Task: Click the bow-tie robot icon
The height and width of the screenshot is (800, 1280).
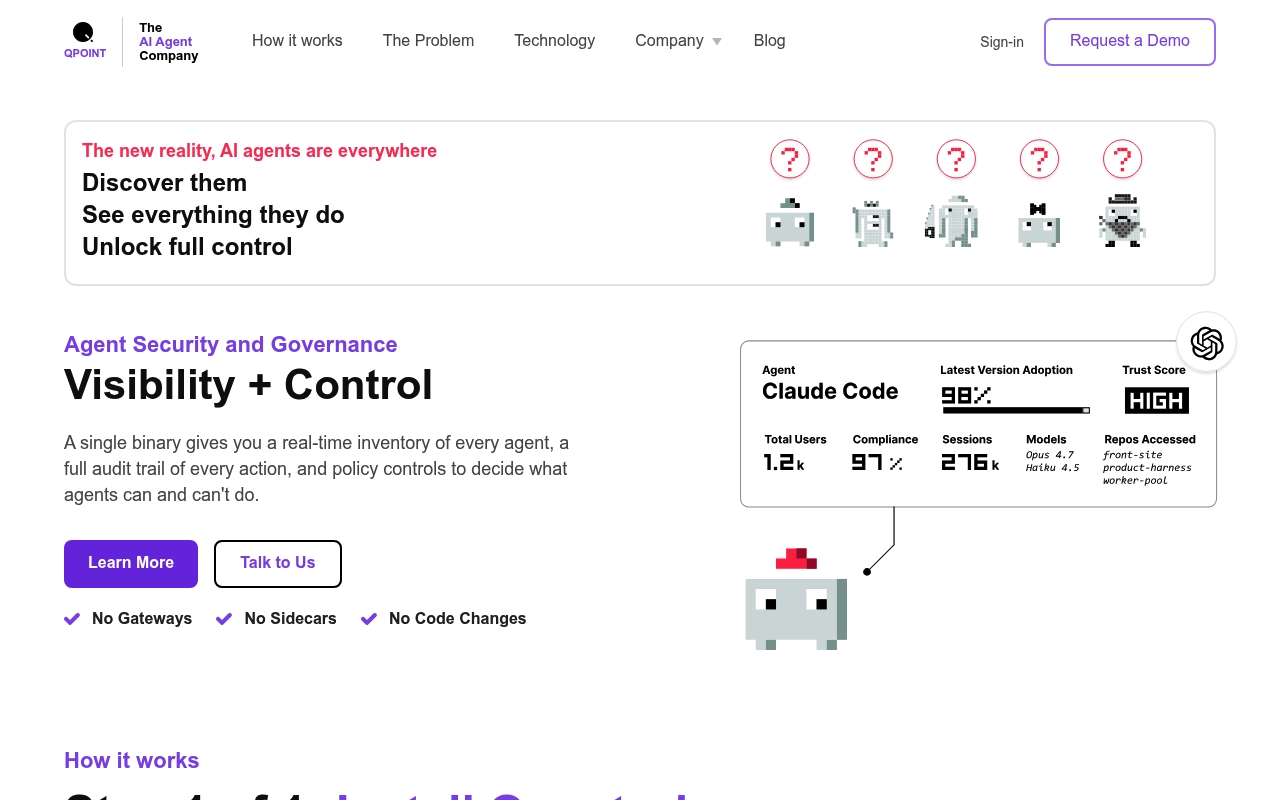Action: pos(1038,224)
